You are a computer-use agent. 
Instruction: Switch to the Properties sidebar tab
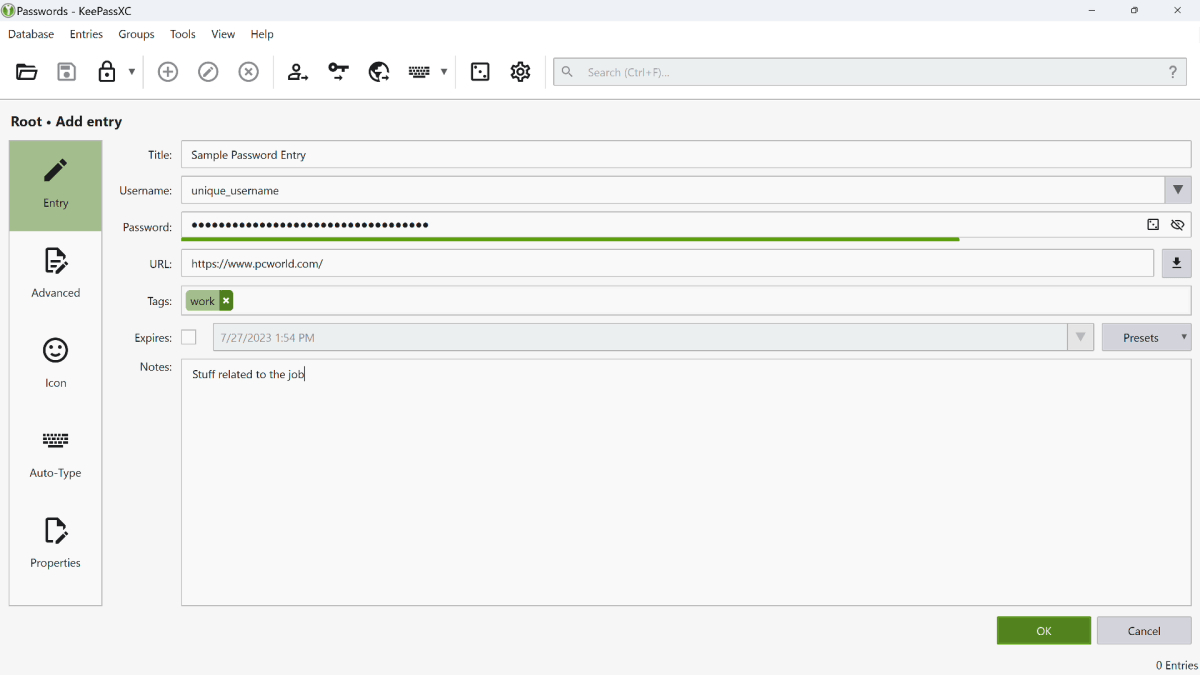[x=56, y=545]
